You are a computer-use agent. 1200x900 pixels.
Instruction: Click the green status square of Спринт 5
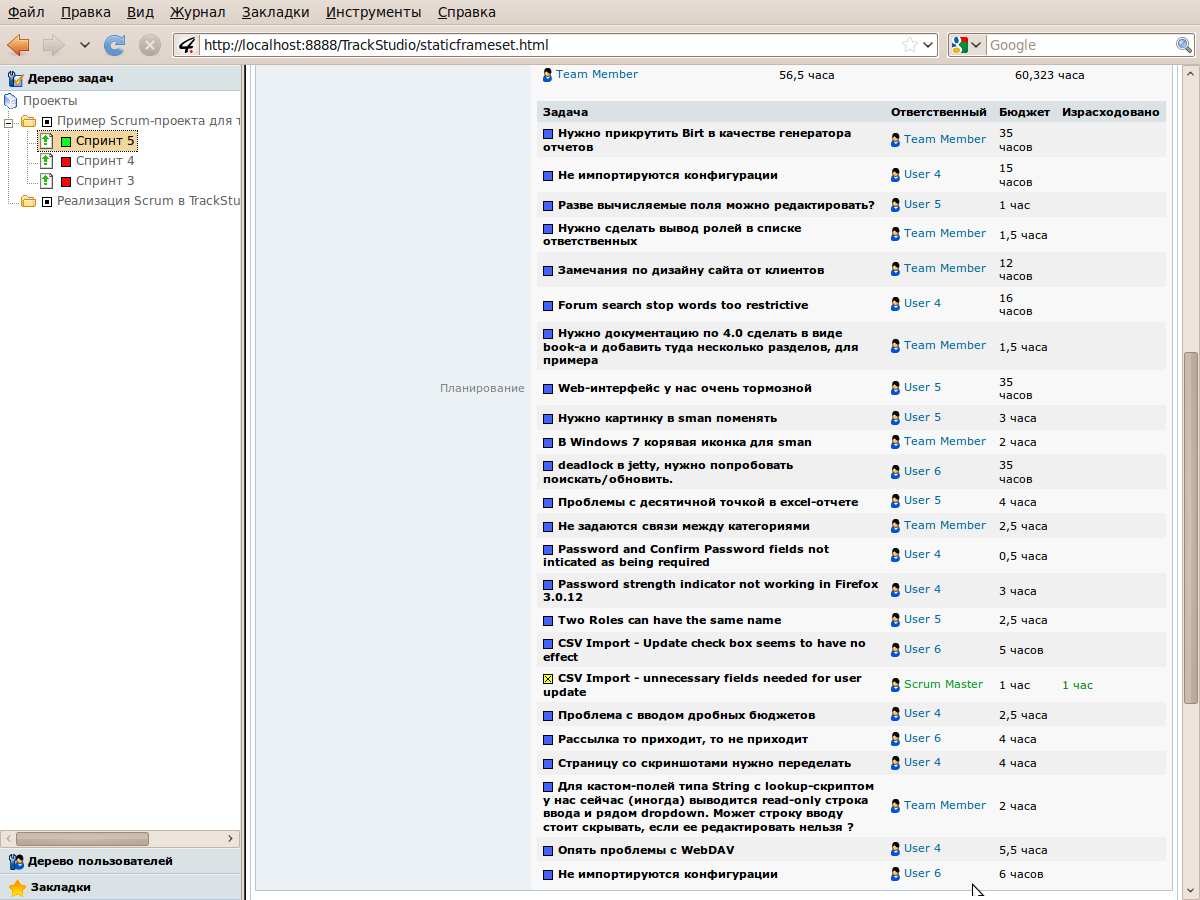(x=66, y=142)
